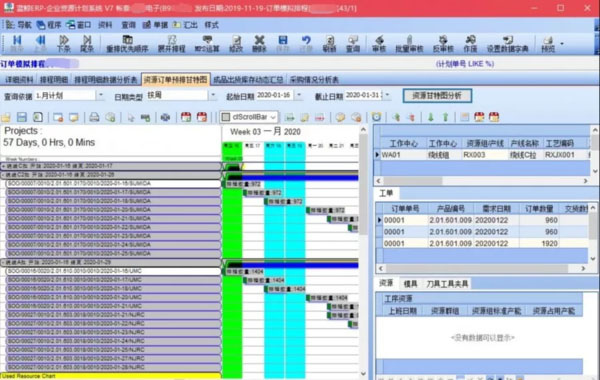Viewport: 600px width, 380px height.
Task: Open the ctScrollBar combo box
Action: 249,117
